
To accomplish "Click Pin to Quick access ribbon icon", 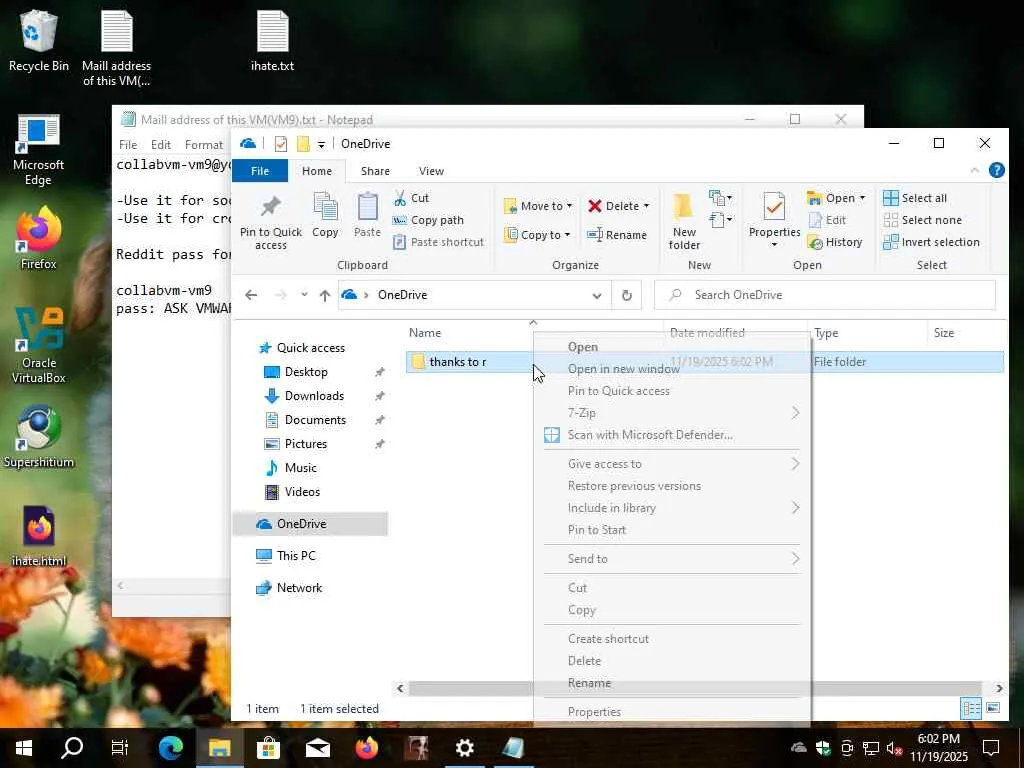I will coord(270,221).
